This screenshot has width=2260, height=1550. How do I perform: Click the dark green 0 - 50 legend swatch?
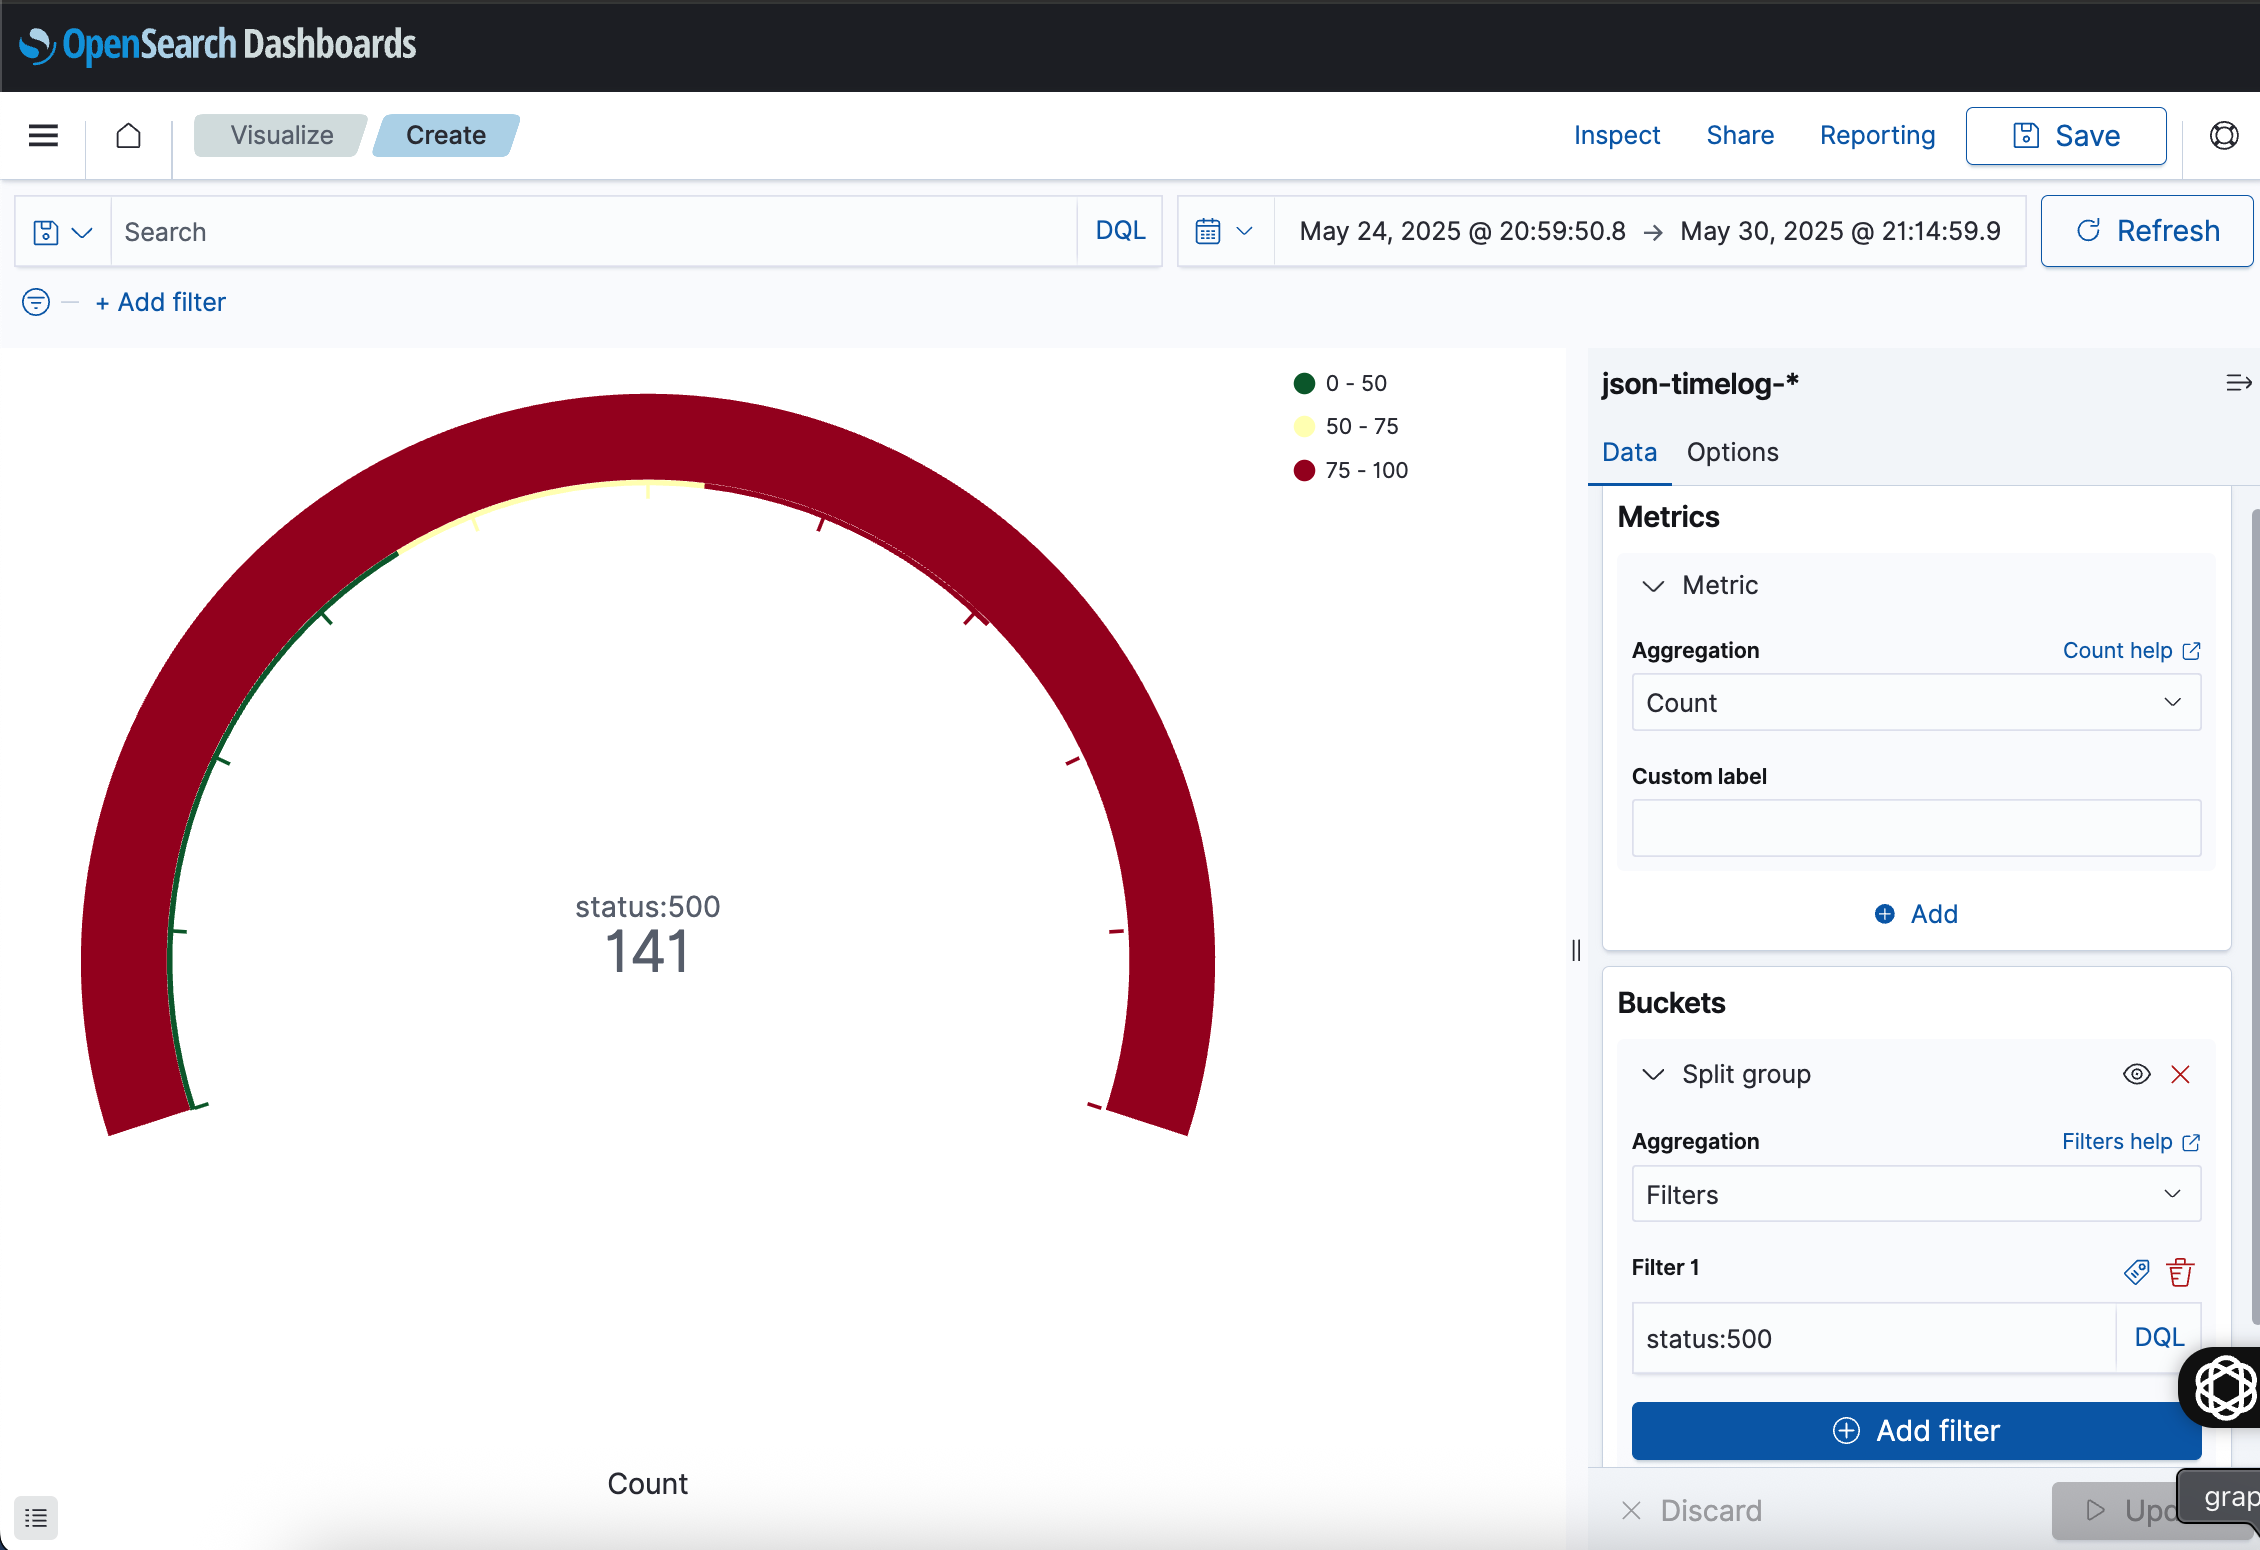pyautogui.click(x=1304, y=383)
